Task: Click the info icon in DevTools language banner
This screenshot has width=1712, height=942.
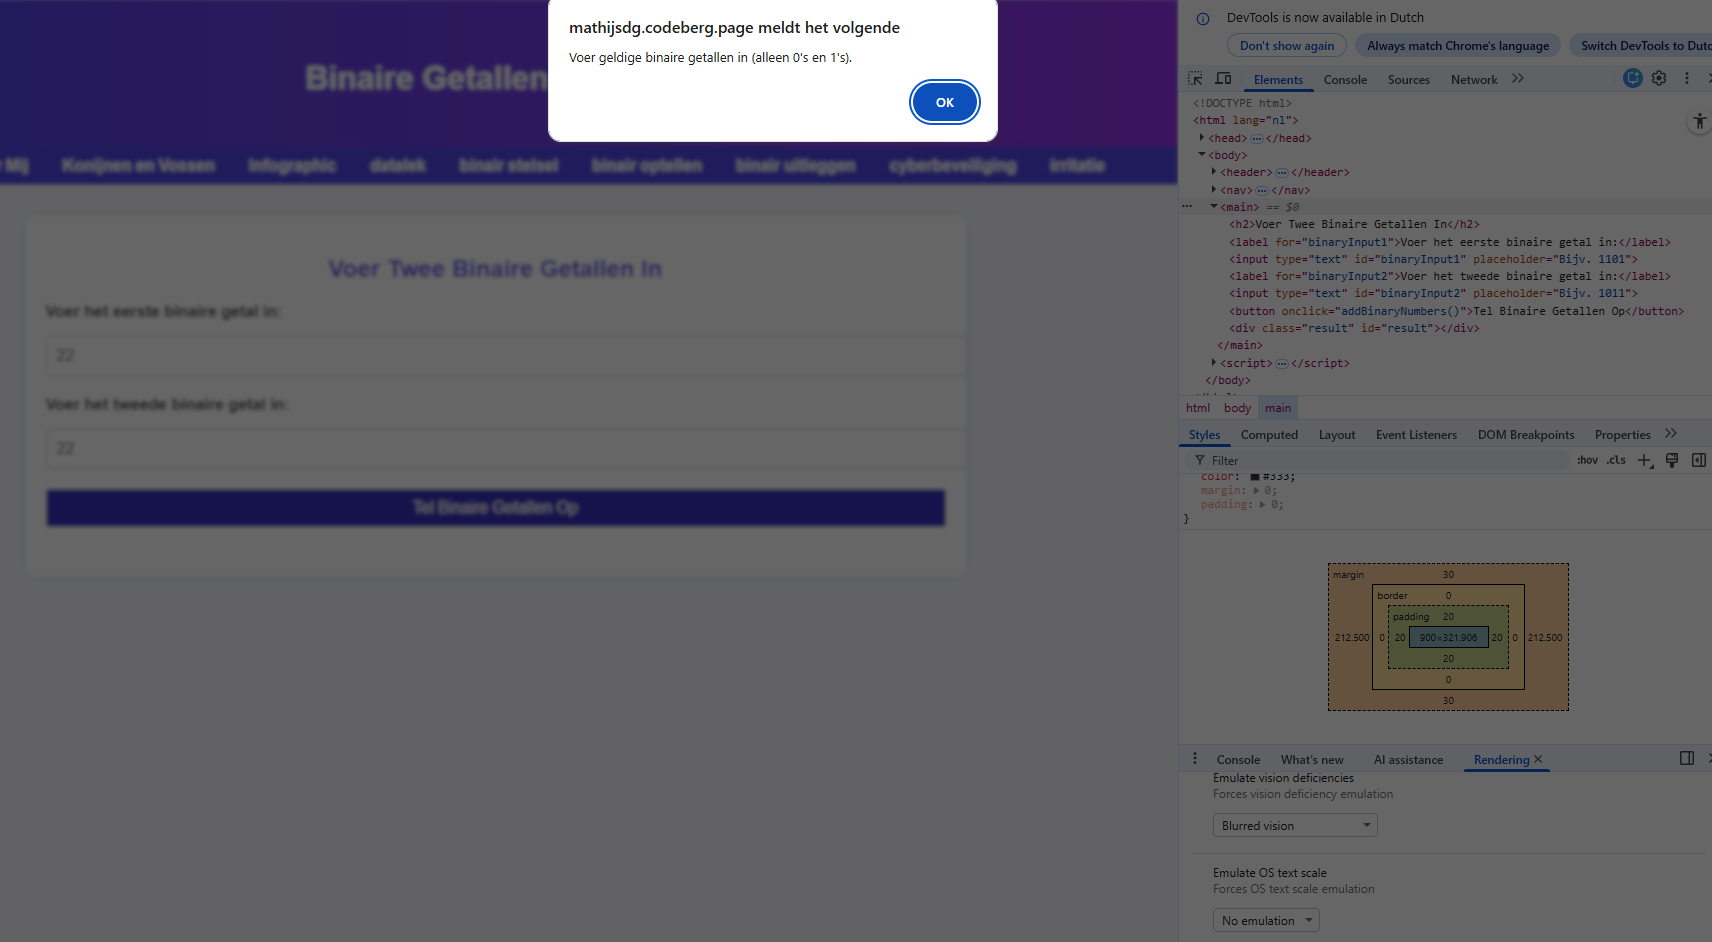Action: pyautogui.click(x=1203, y=18)
